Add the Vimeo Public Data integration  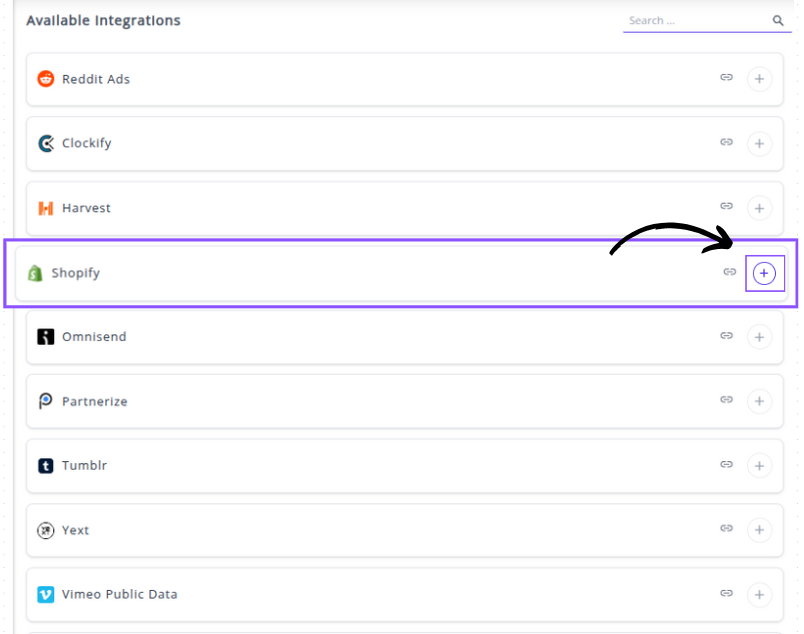[x=759, y=594]
